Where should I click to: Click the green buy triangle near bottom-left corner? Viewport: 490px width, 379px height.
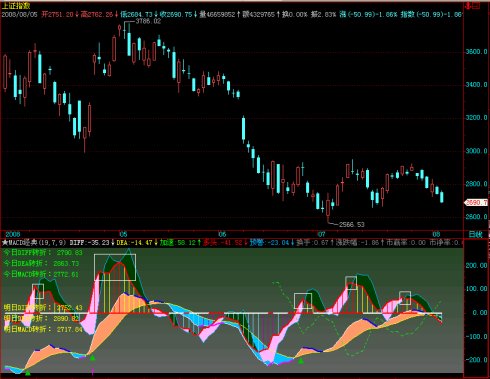pos(28,373)
